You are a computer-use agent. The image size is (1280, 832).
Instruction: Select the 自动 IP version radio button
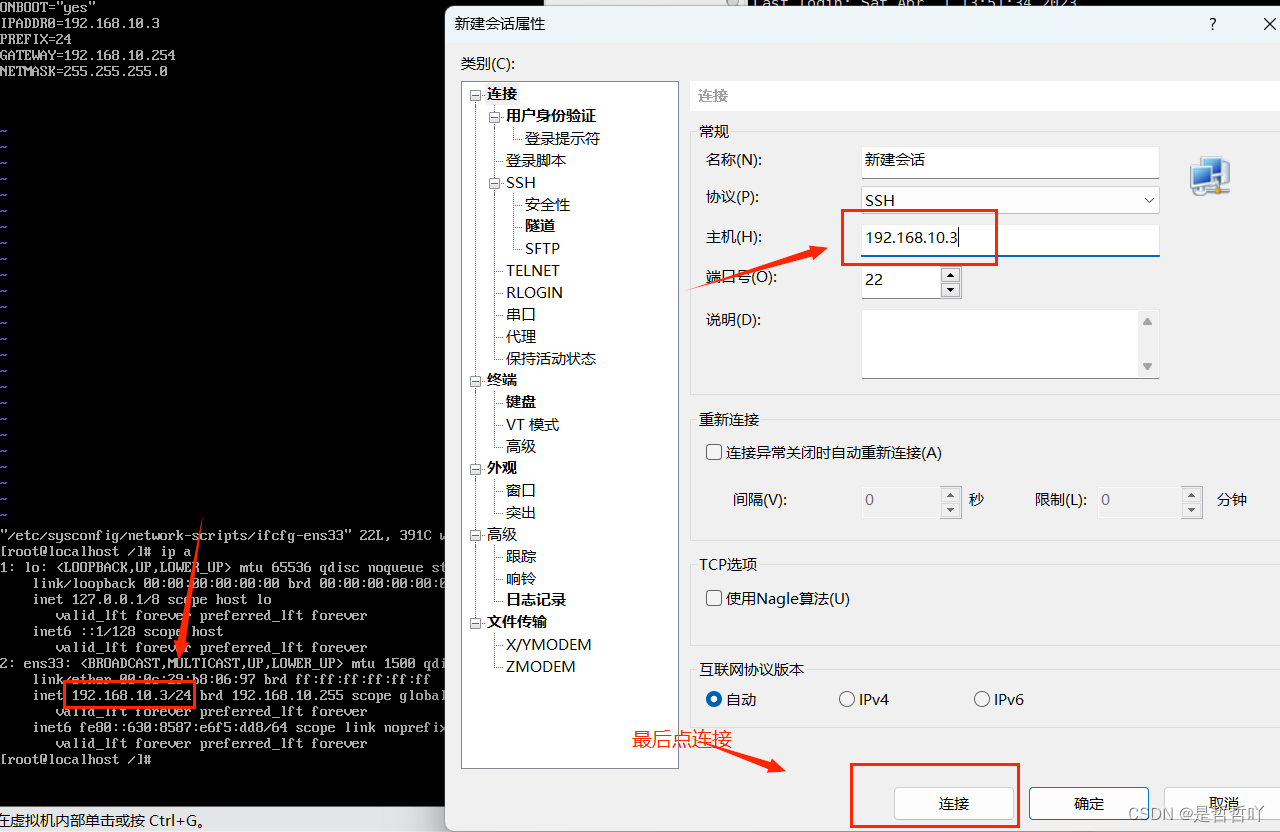pos(714,699)
